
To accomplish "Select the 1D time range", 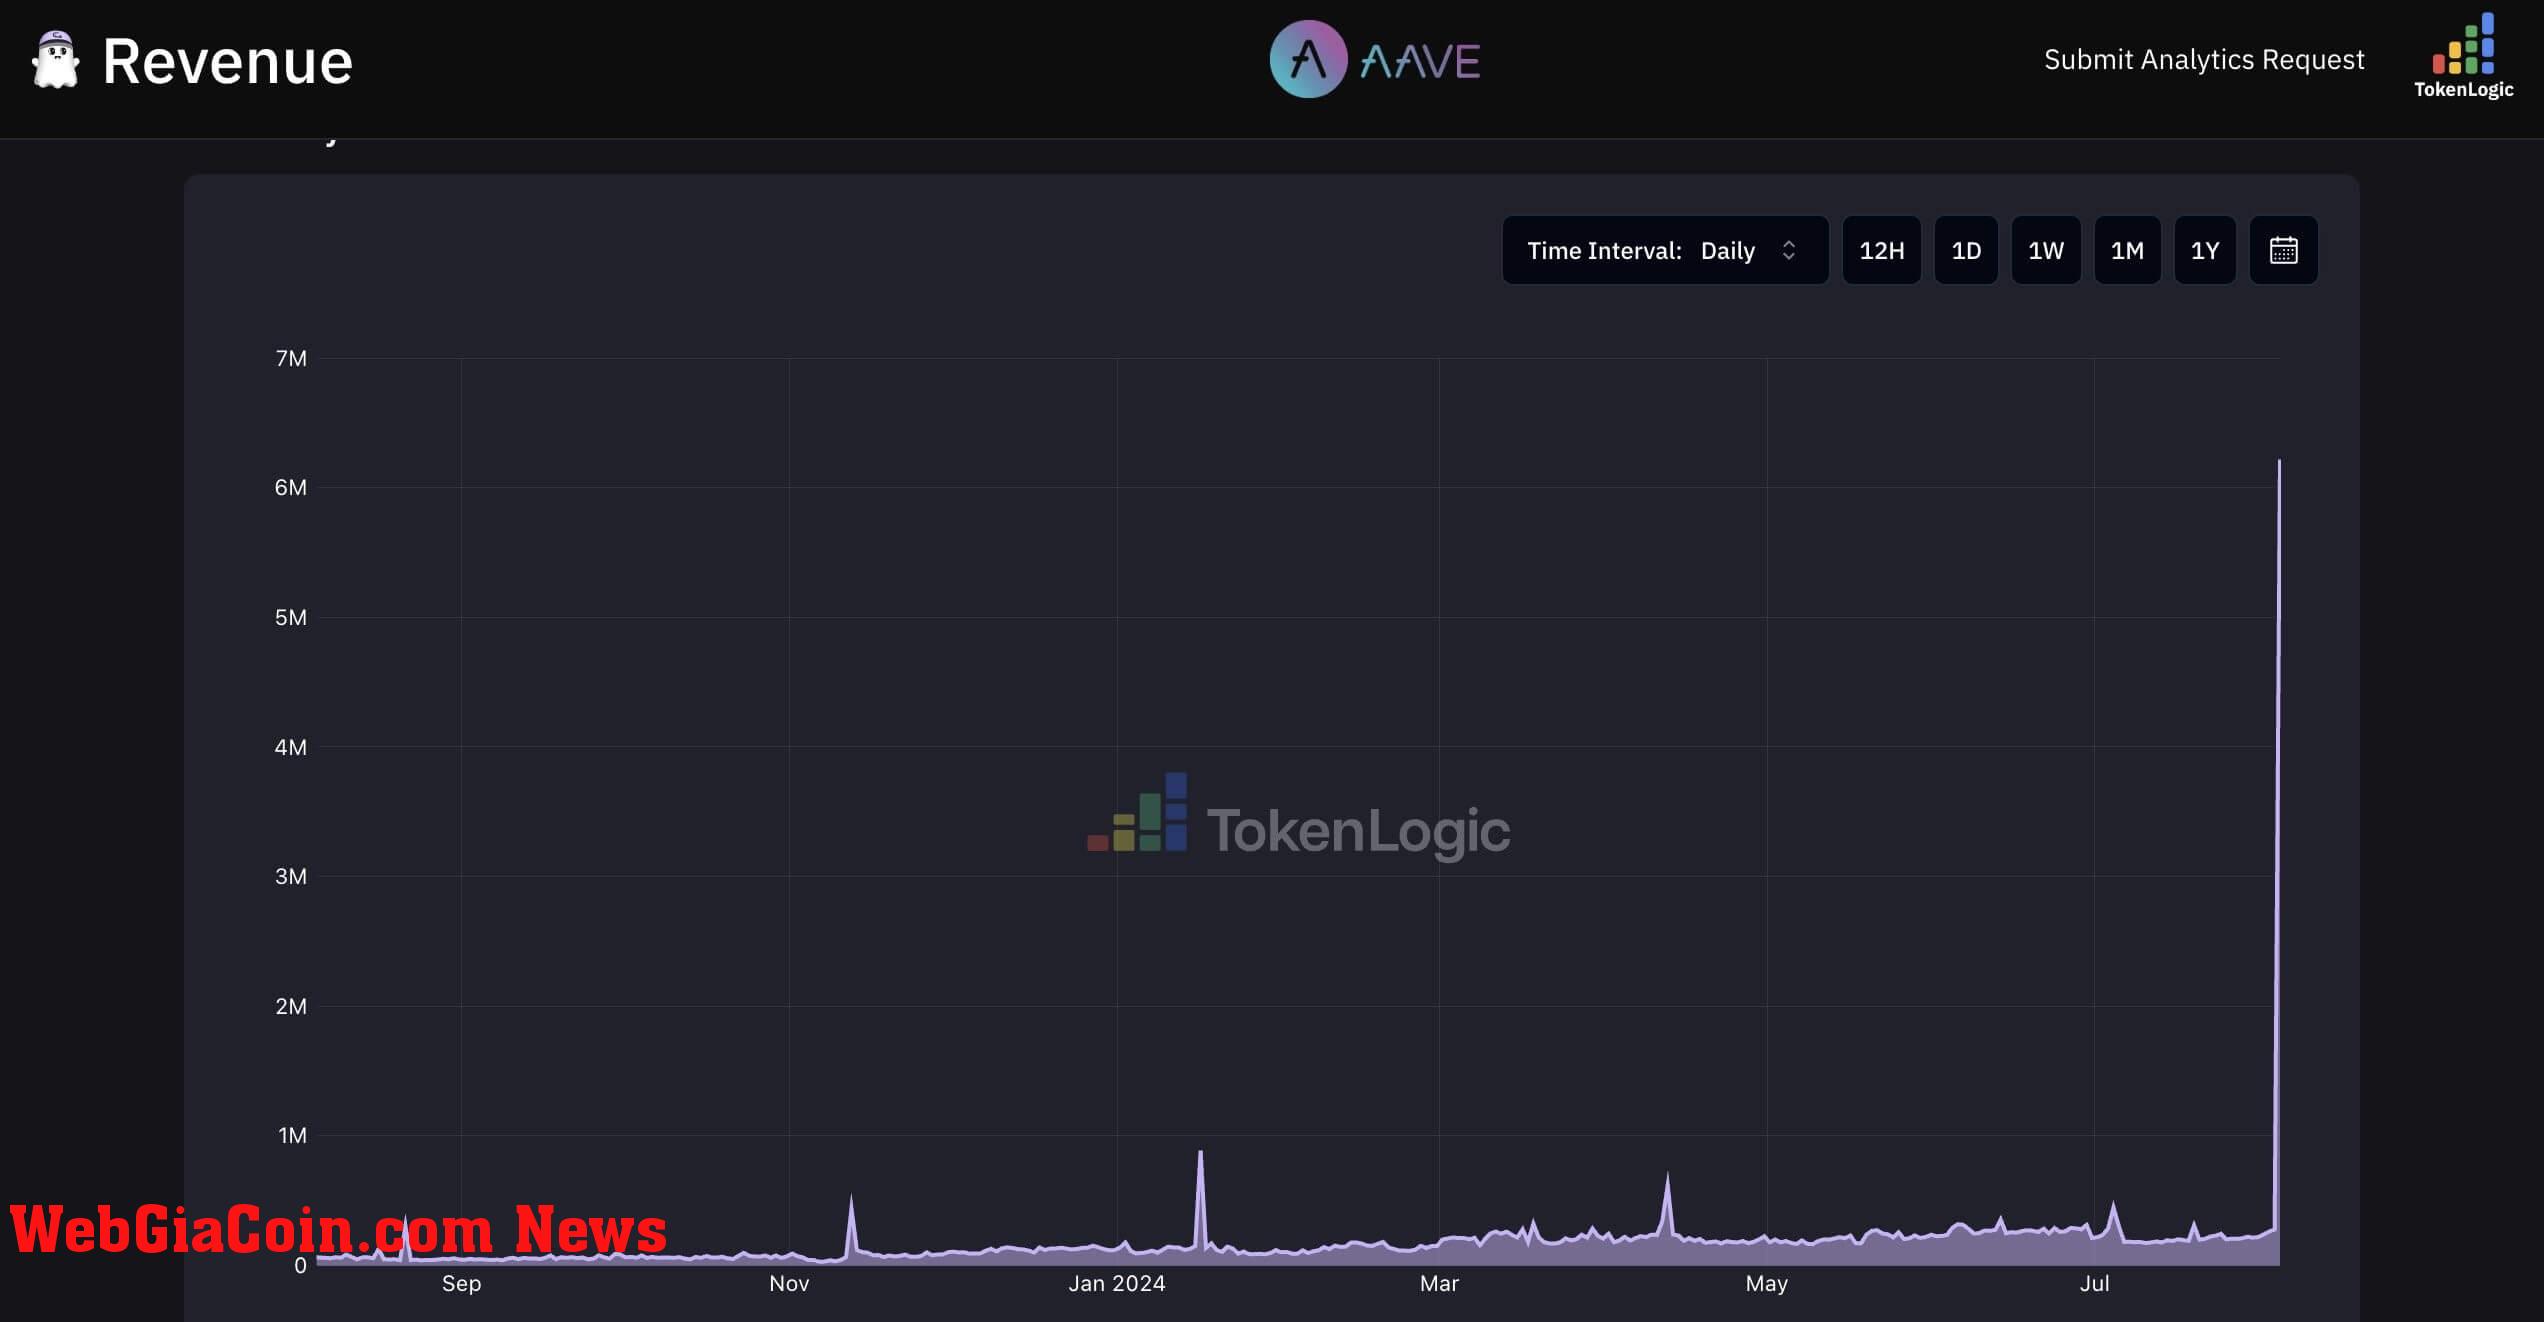I will [1966, 250].
